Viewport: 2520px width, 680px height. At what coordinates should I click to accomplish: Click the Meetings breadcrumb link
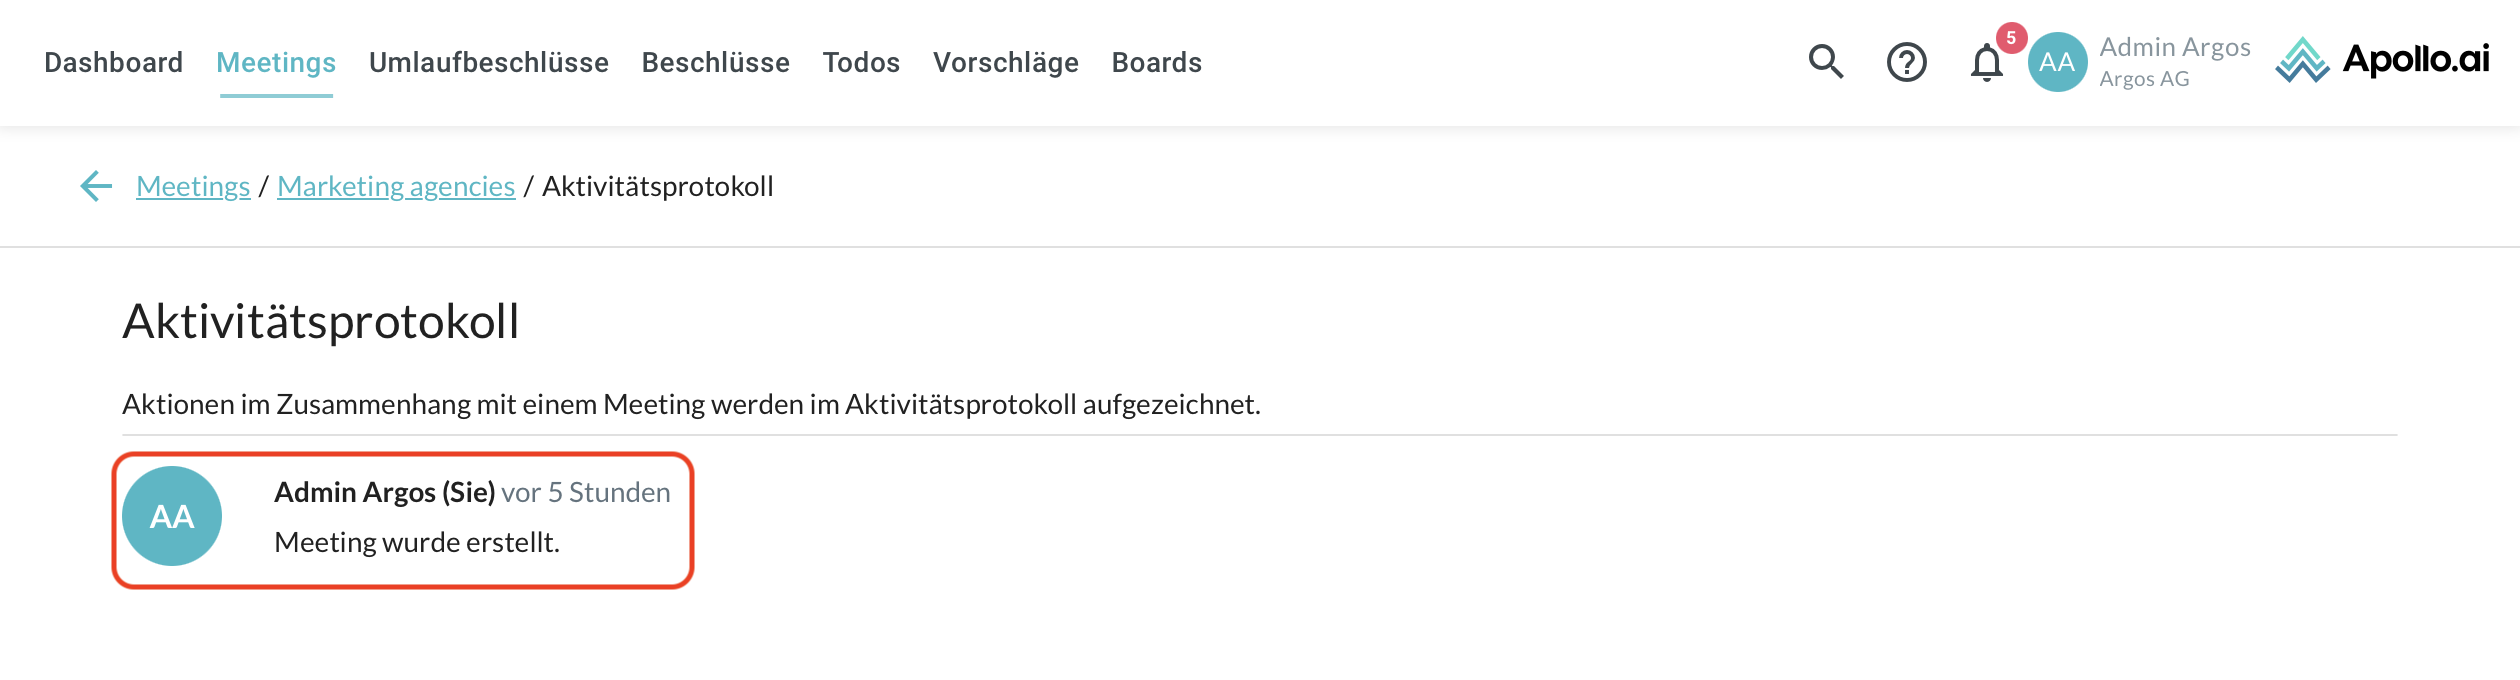click(193, 186)
